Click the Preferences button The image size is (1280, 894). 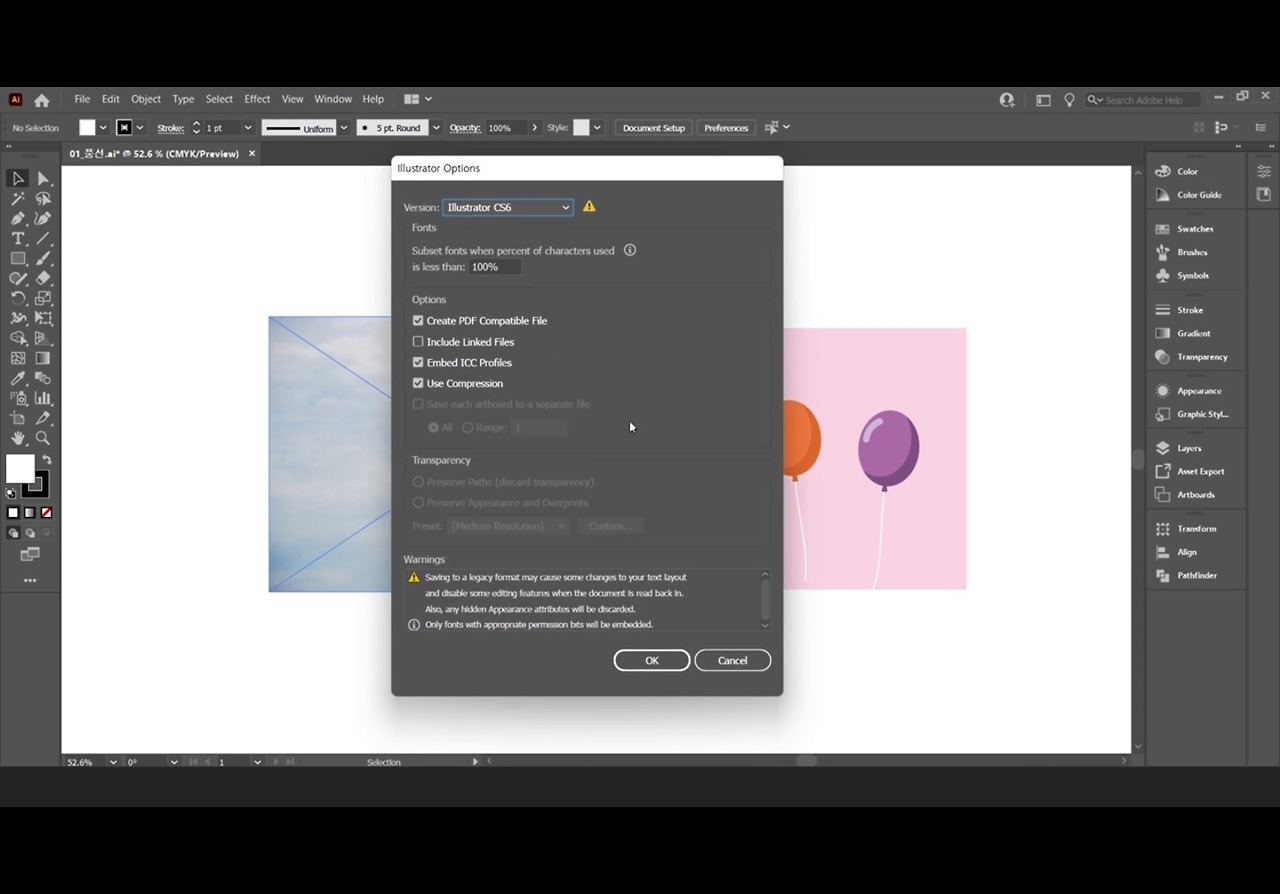tap(726, 128)
